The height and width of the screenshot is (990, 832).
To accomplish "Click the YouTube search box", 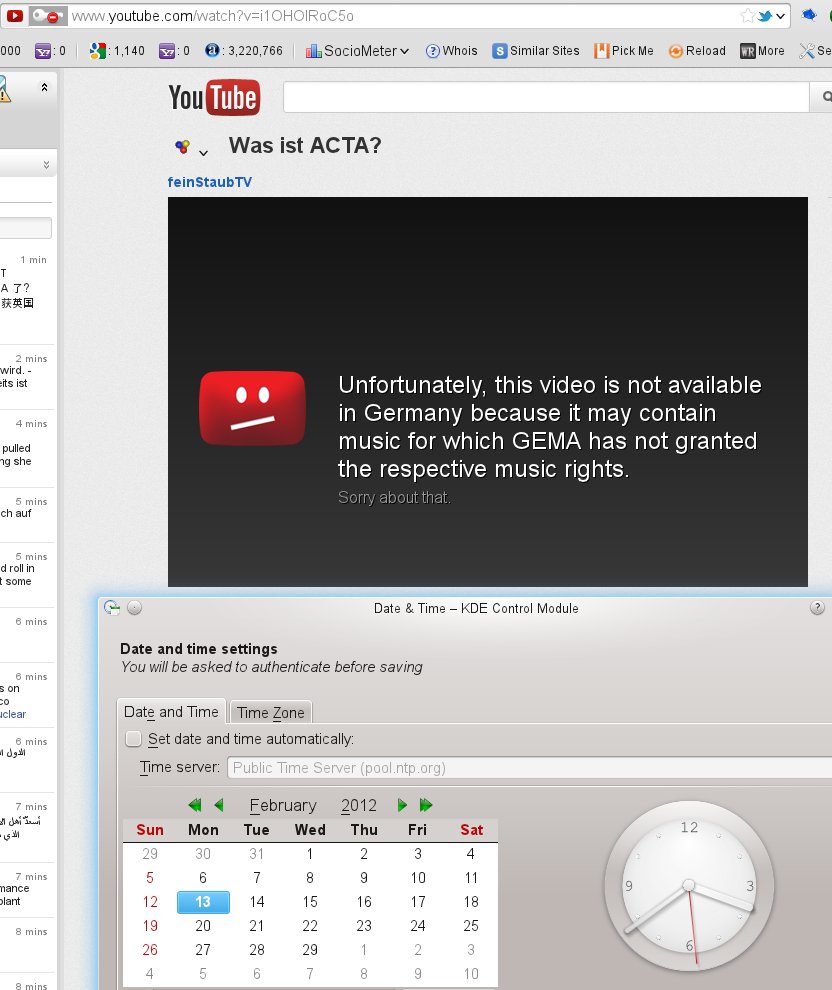I will (546, 97).
